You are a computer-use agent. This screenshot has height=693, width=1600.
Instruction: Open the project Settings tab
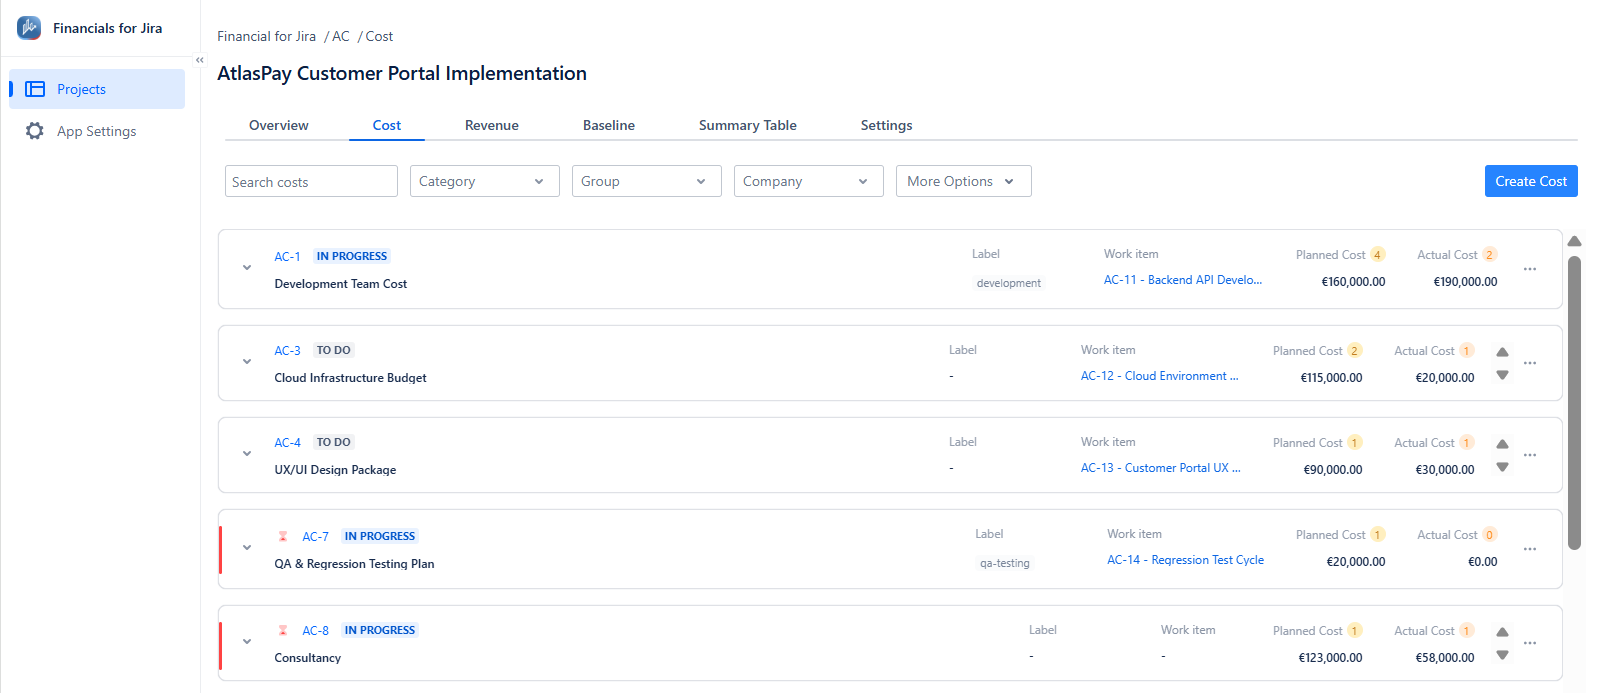pos(887,125)
